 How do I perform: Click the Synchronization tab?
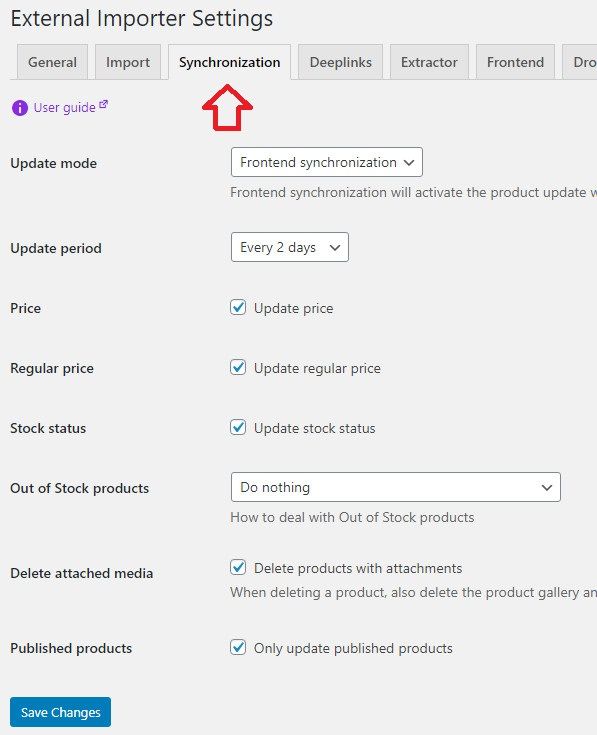(230, 62)
